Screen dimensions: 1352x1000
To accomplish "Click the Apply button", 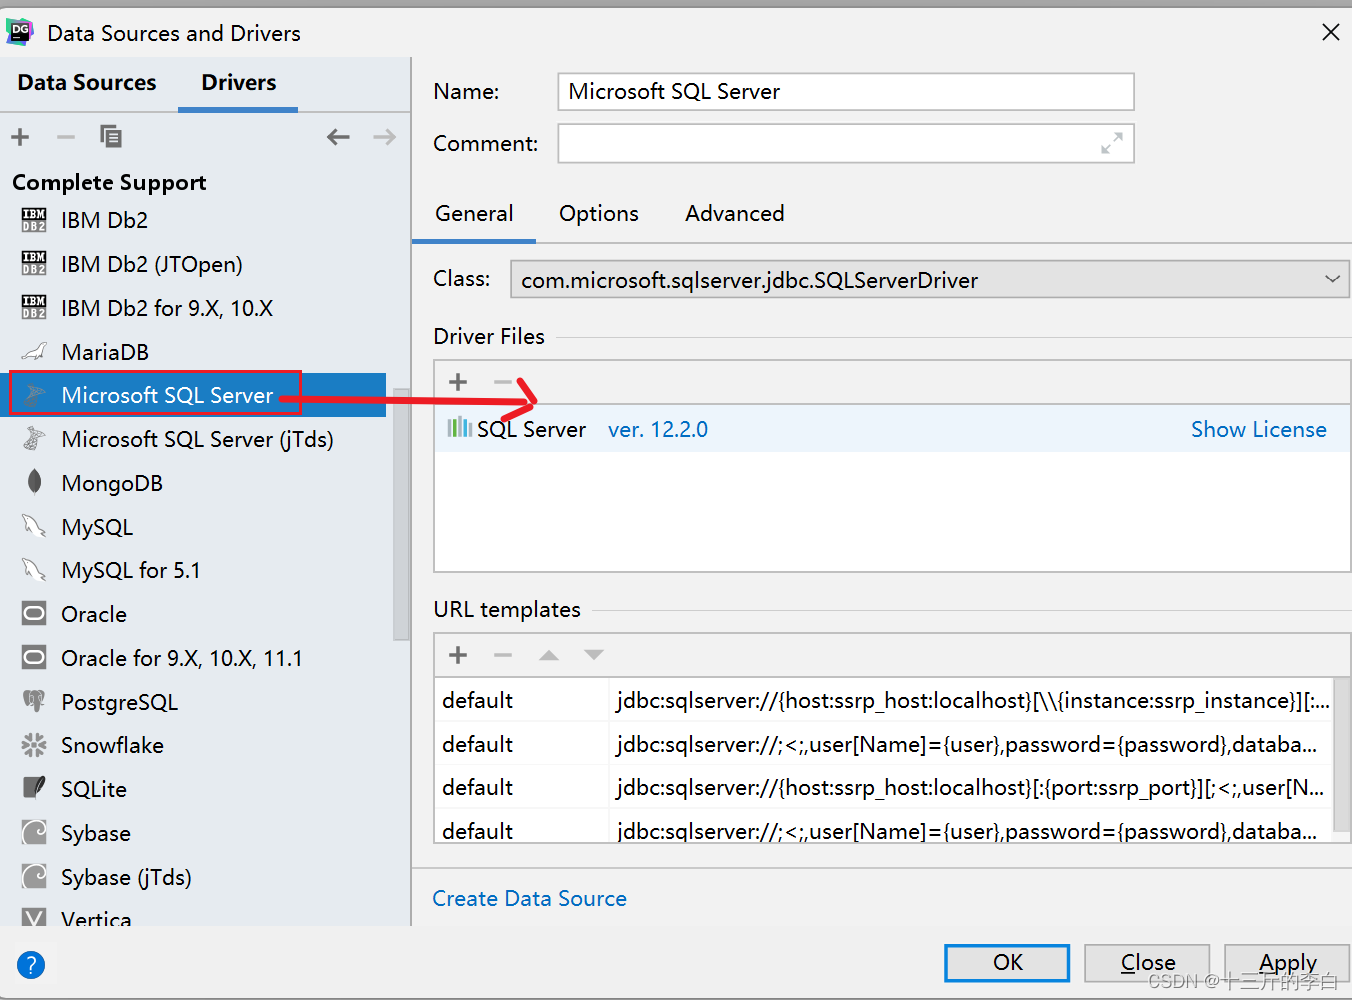I will [x=1287, y=963].
